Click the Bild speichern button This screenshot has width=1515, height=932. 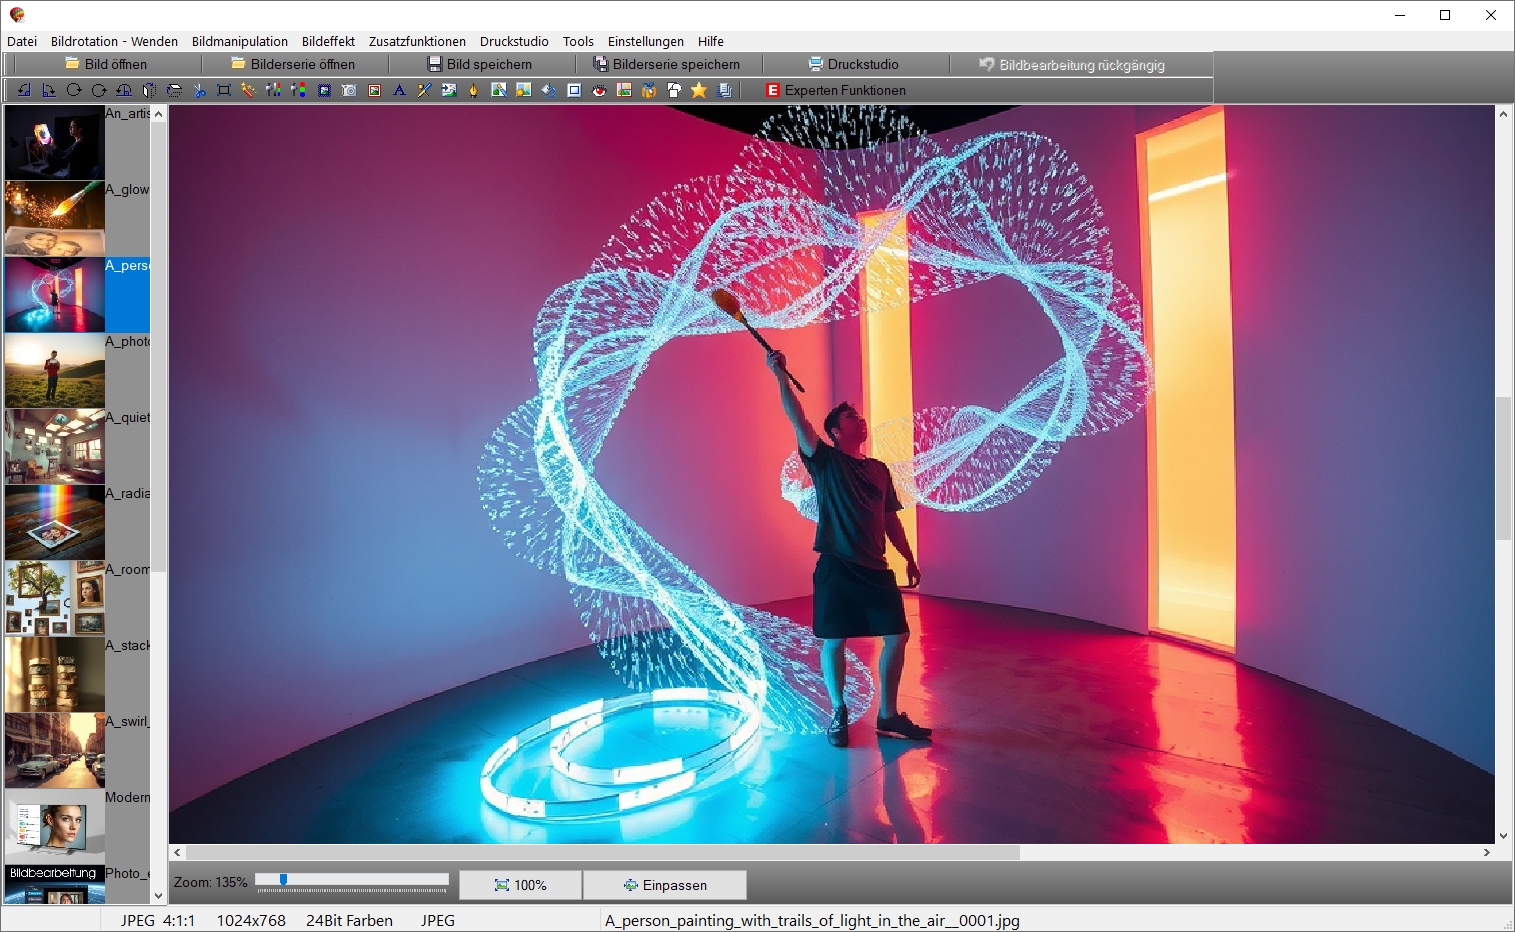point(480,64)
